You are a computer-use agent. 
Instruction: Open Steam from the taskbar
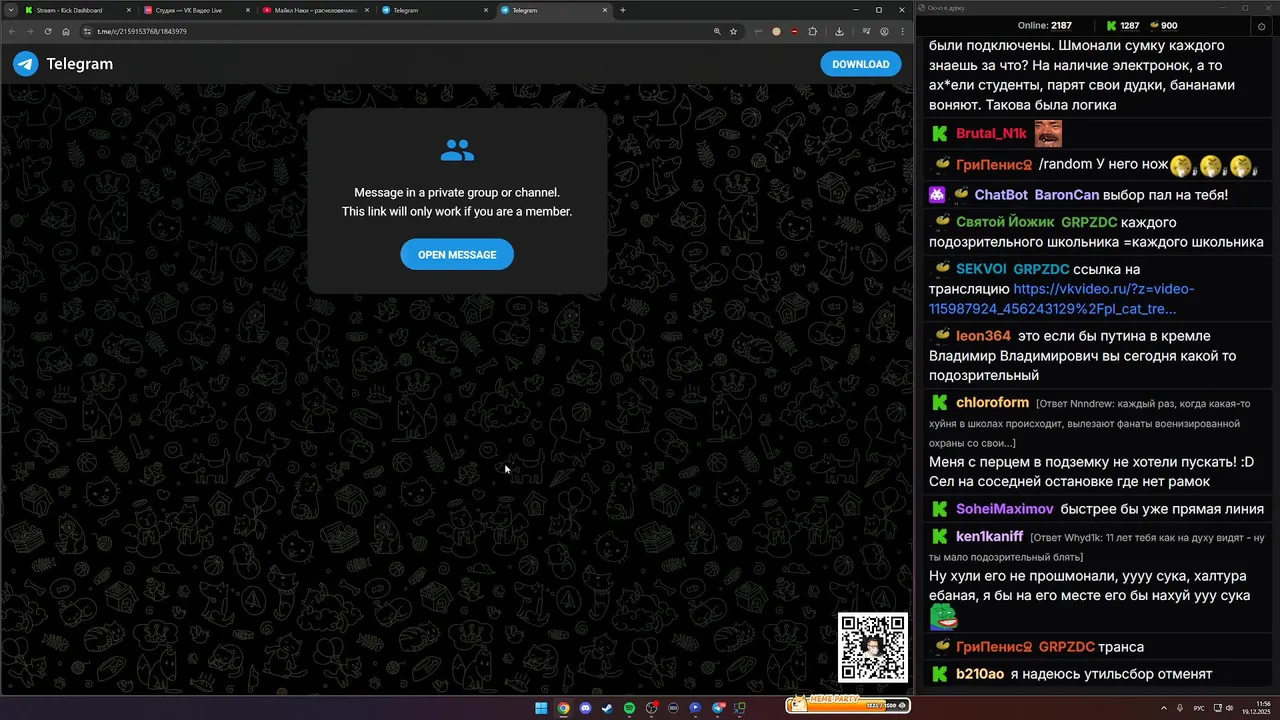click(x=607, y=708)
